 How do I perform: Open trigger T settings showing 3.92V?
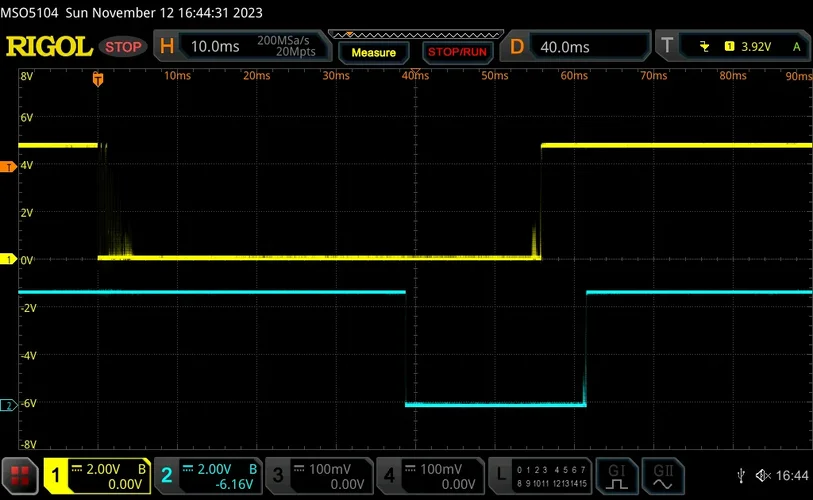point(733,47)
